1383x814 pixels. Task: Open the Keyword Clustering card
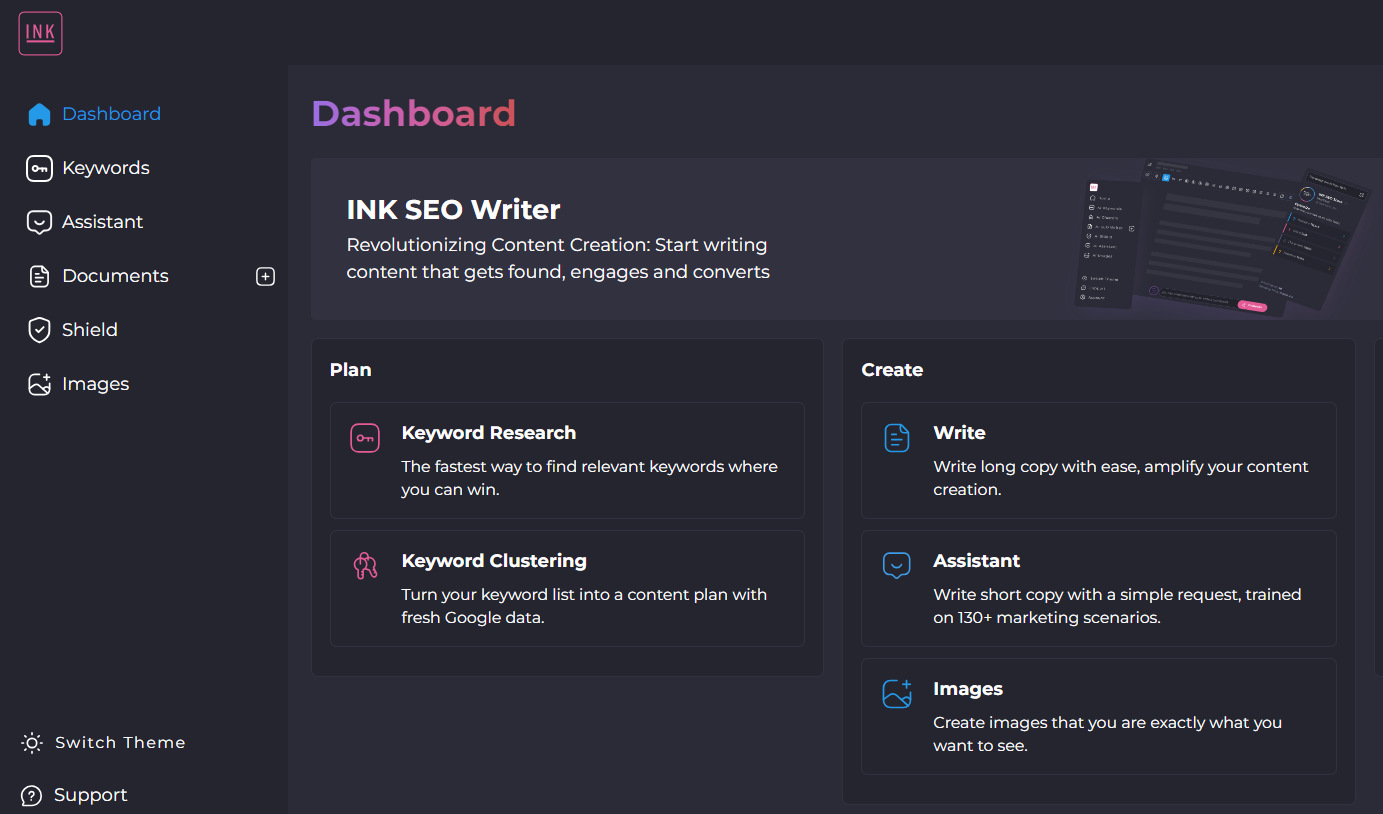[567, 588]
